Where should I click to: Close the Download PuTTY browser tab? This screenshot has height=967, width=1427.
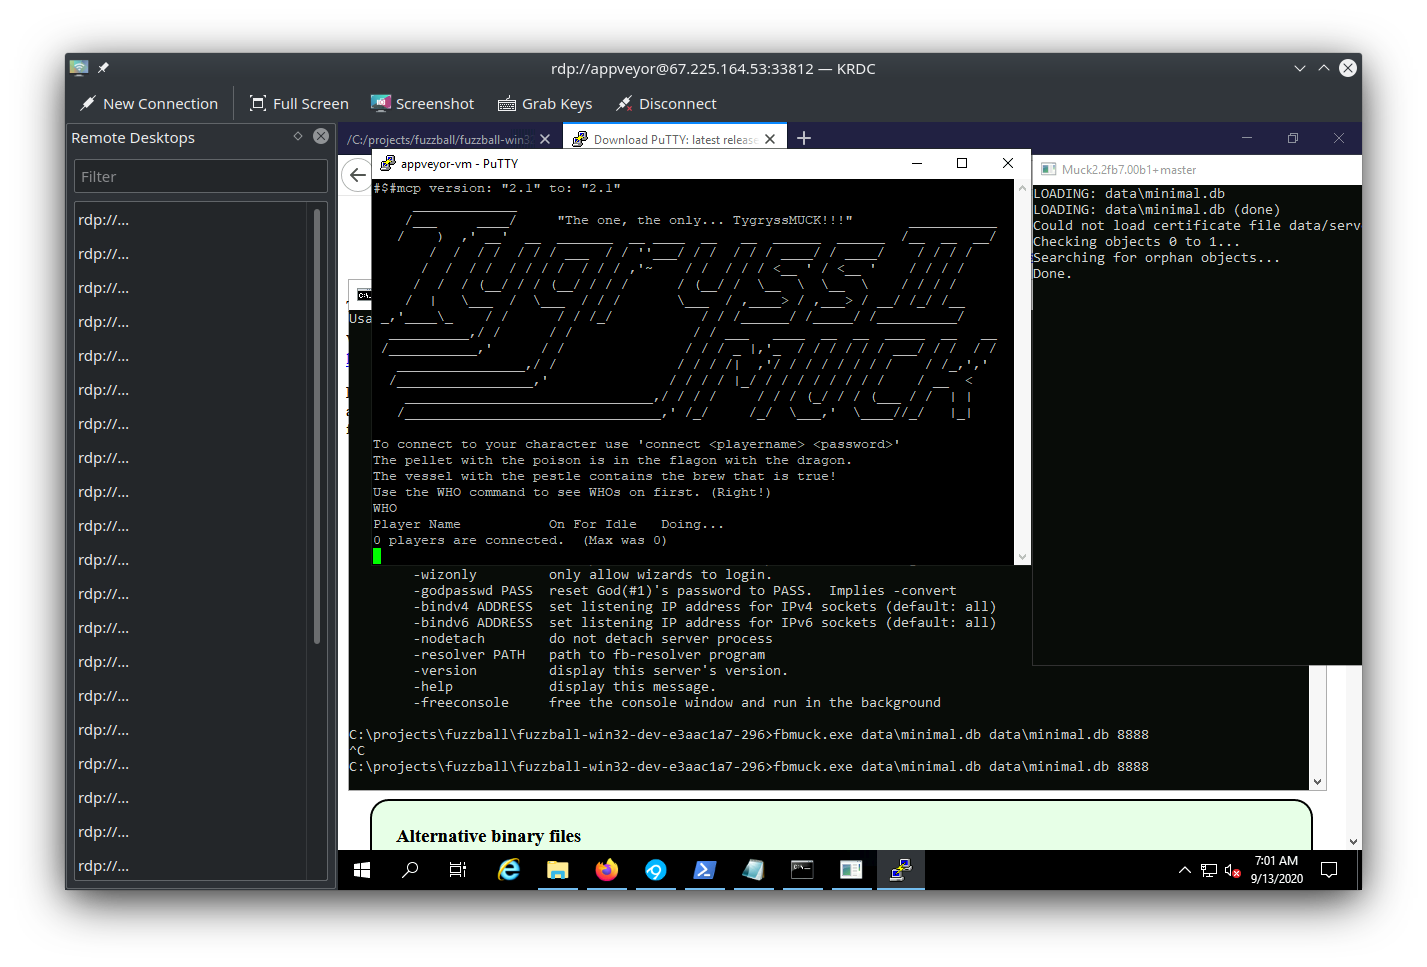[x=770, y=139]
